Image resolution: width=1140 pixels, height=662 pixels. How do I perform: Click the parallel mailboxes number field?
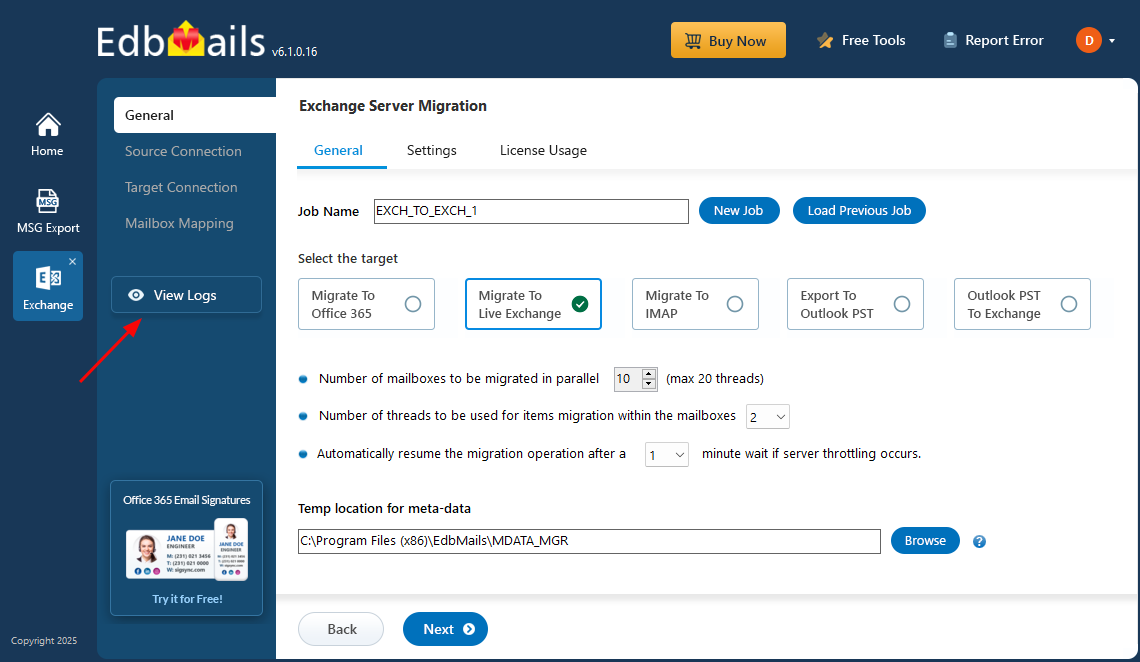[628, 379]
